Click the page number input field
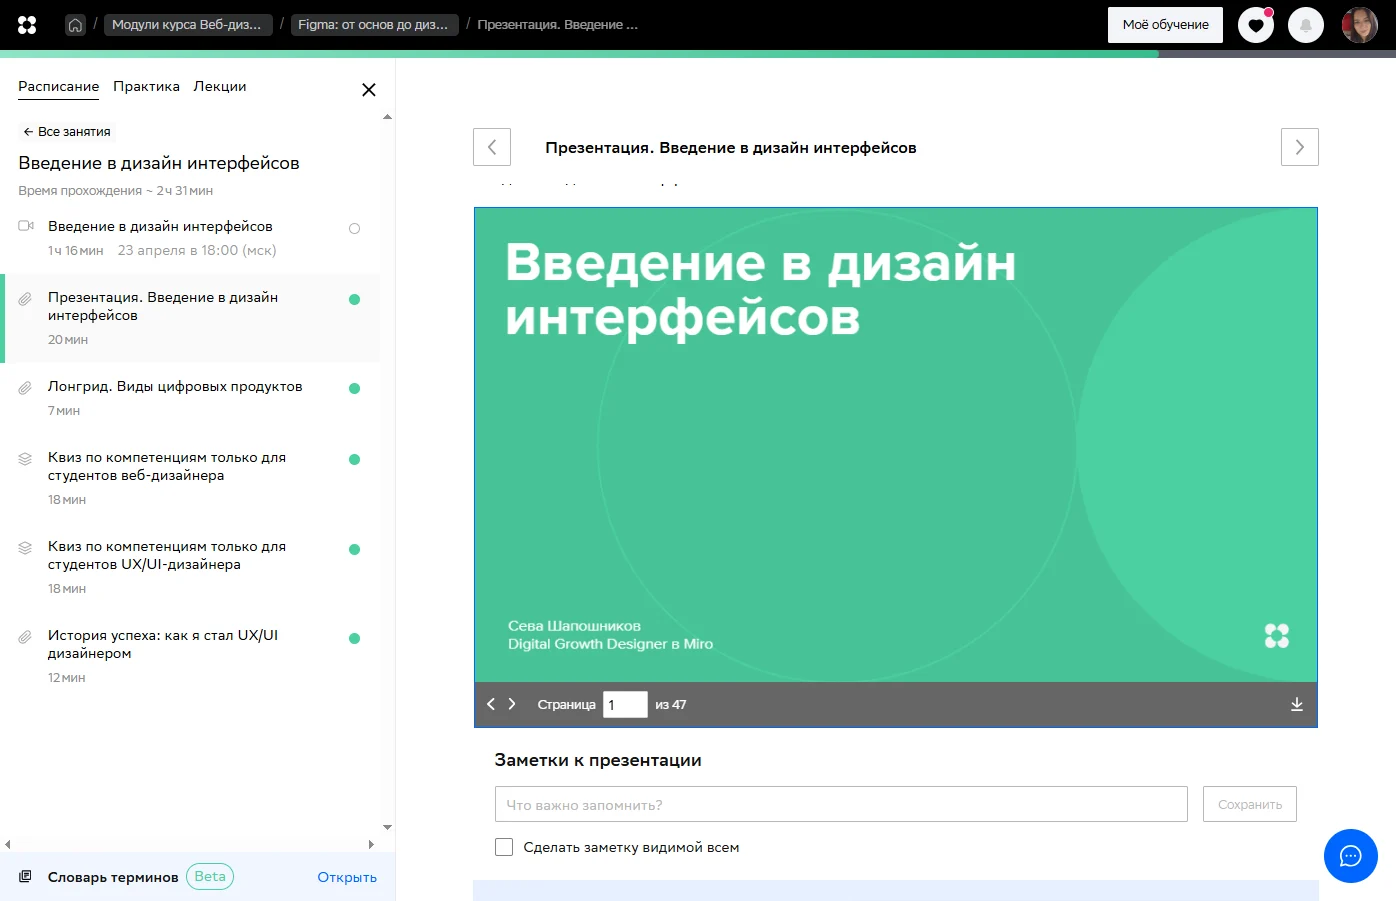1396x901 pixels. coord(625,704)
